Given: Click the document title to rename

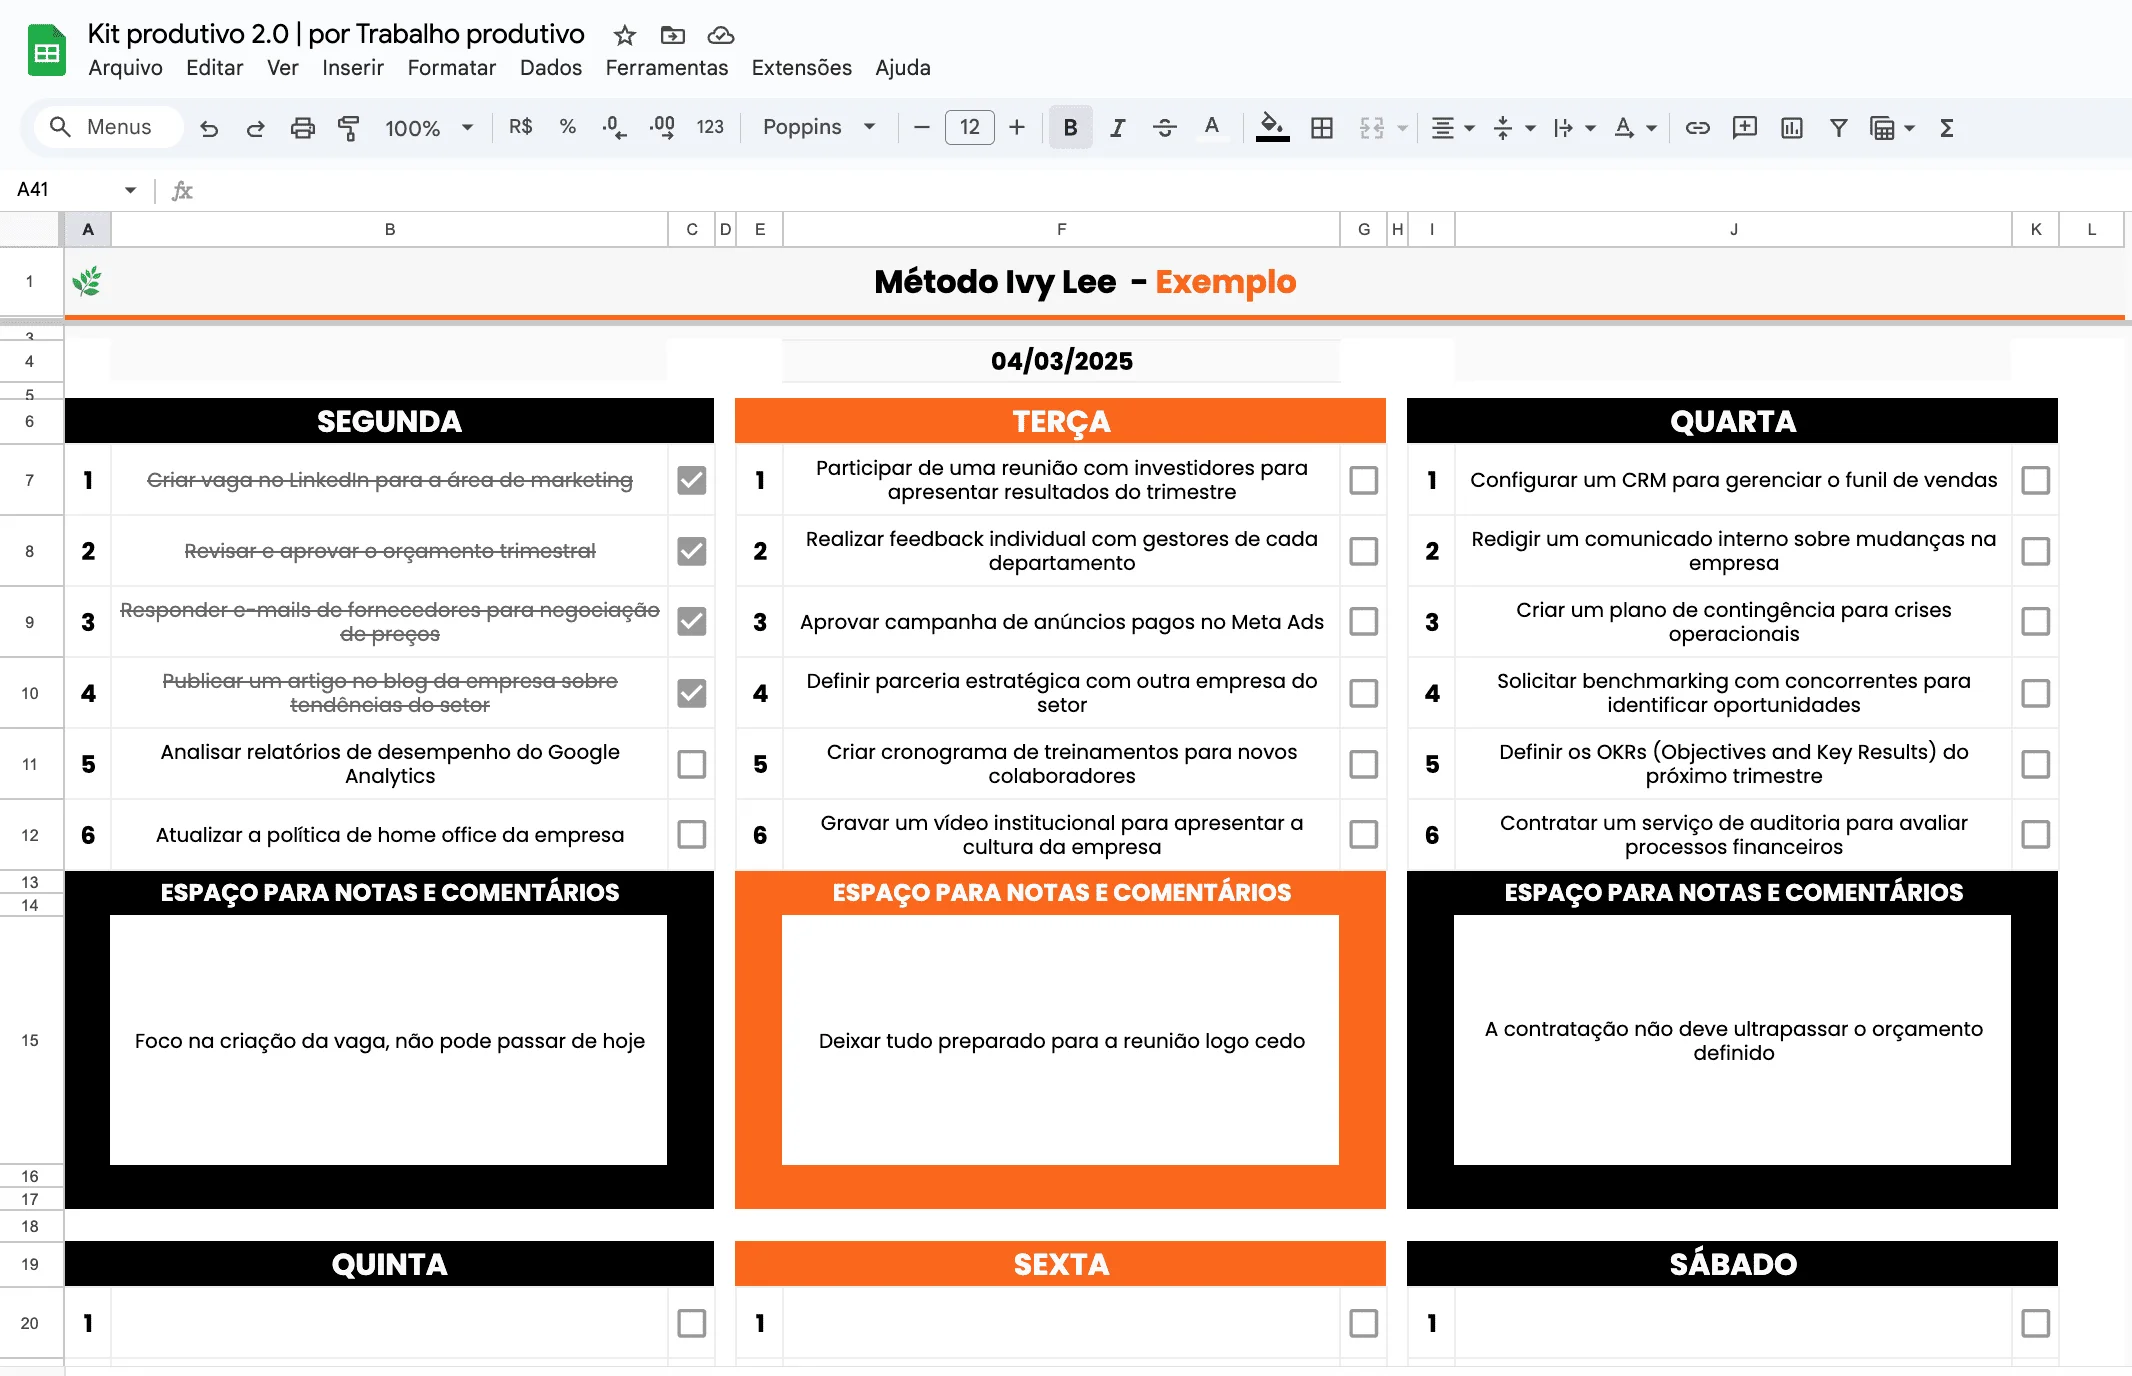Looking at the screenshot, I should click(x=336, y=34).
